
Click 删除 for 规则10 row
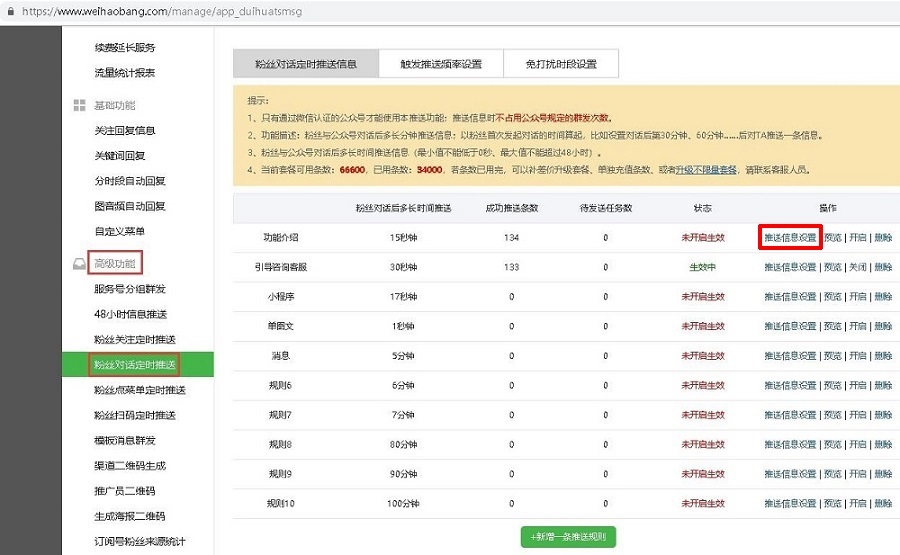[883, 503]
